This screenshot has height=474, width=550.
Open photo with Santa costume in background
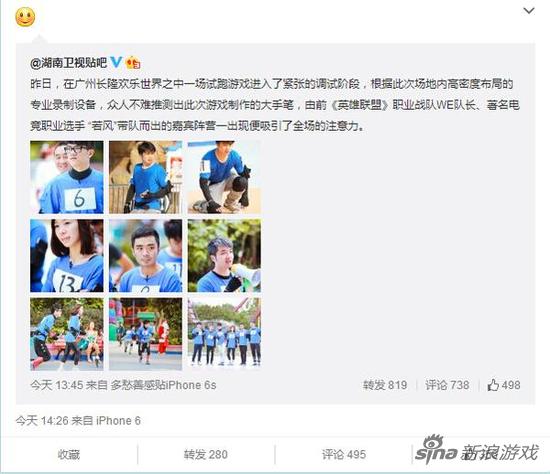click(146, 334)
